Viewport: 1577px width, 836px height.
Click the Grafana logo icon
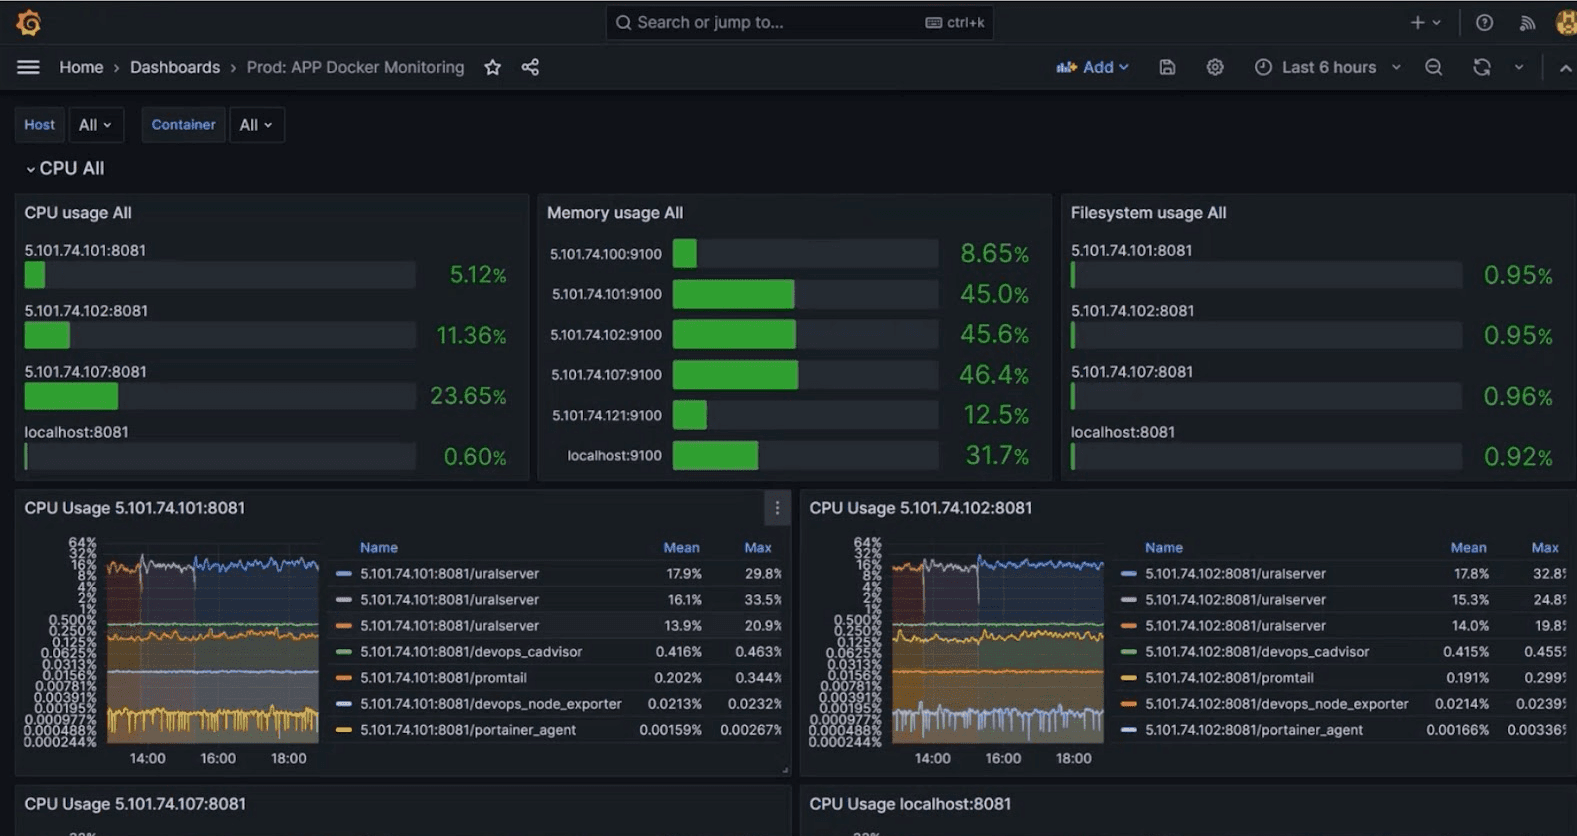pyautogui.click(x=28, y=22)
